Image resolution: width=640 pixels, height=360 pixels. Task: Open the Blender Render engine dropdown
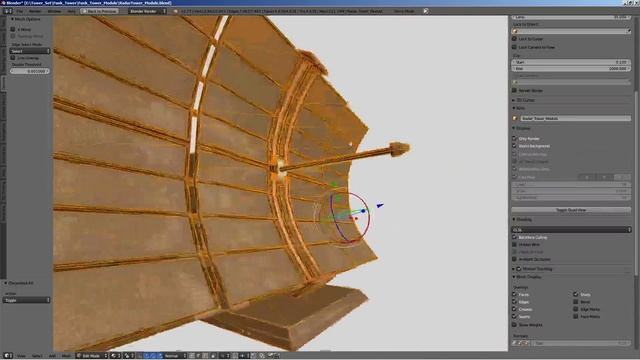point(147,11)
